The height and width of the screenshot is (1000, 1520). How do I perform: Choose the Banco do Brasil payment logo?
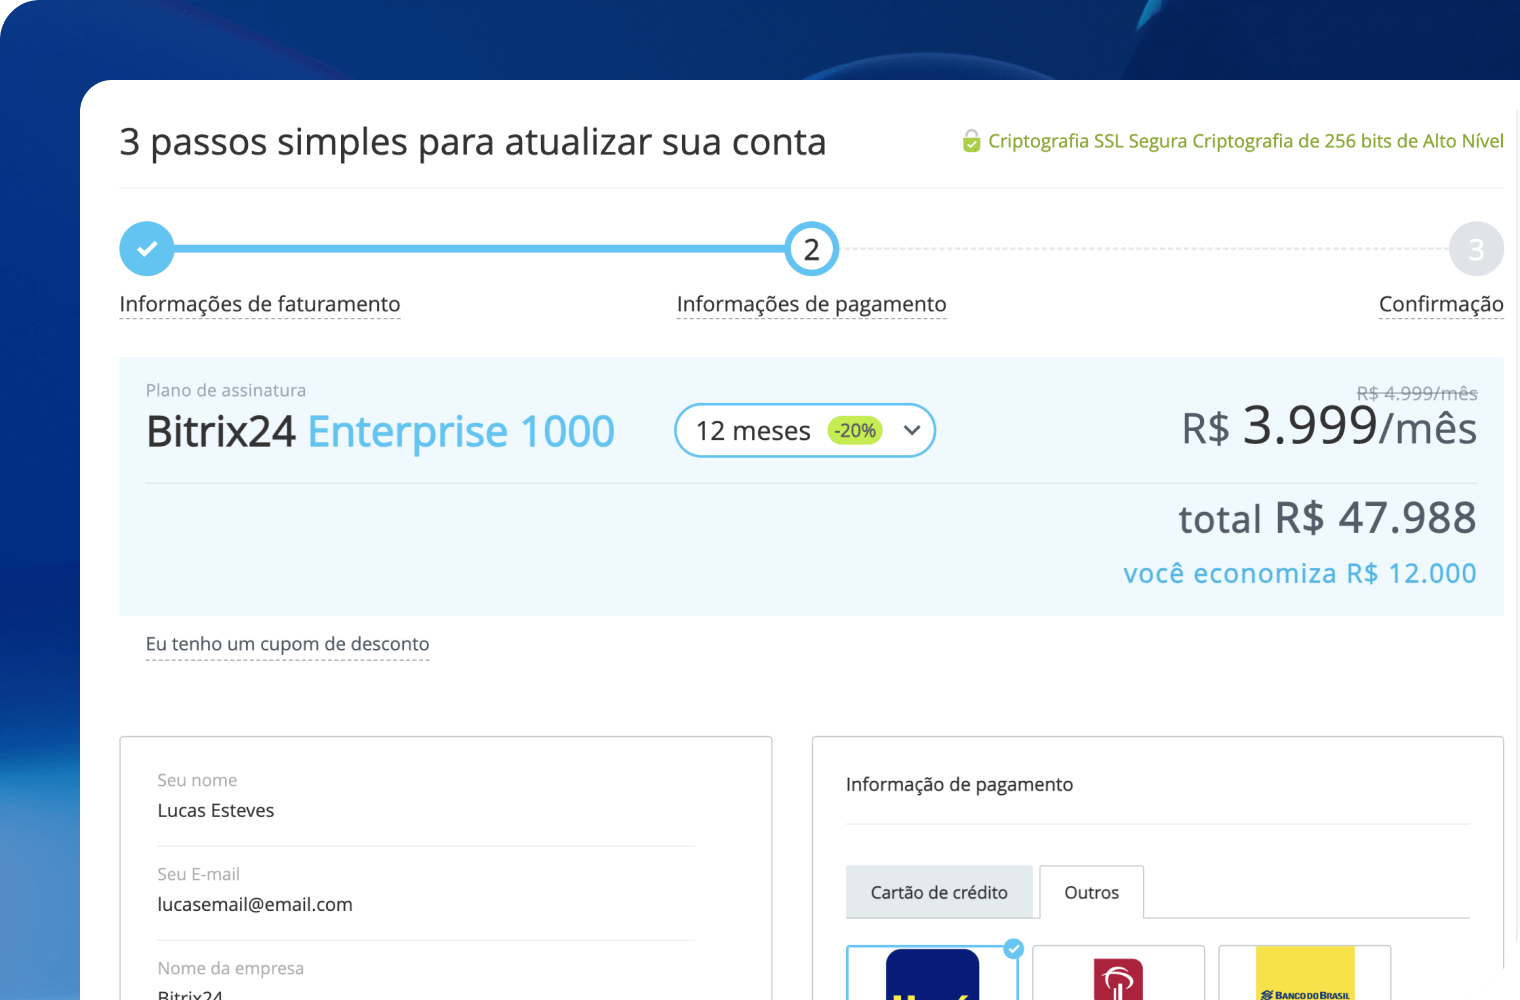point(1304,975)
